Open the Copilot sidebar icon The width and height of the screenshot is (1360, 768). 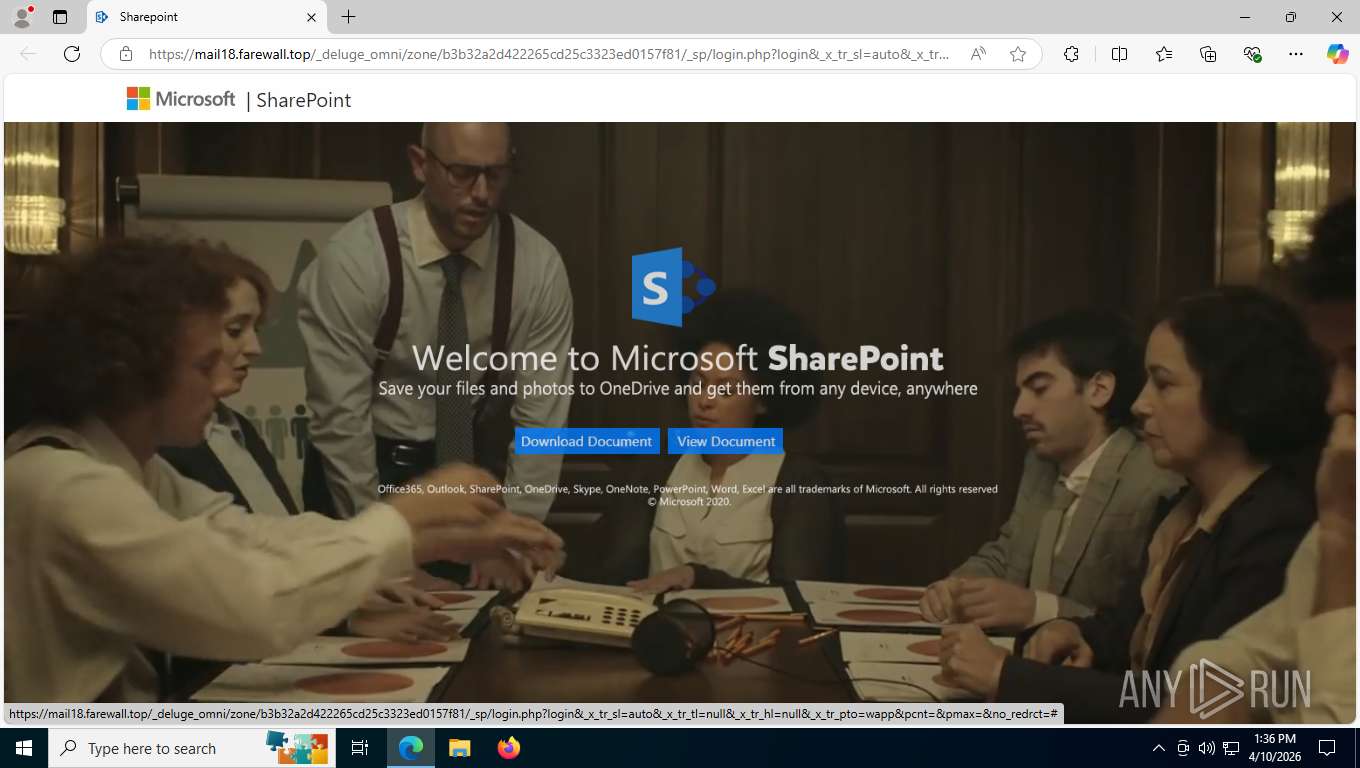point(1337,54)
